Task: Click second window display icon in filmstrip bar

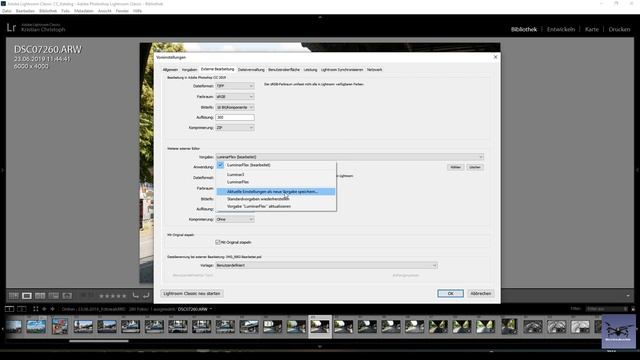Action: click(22, 309)
